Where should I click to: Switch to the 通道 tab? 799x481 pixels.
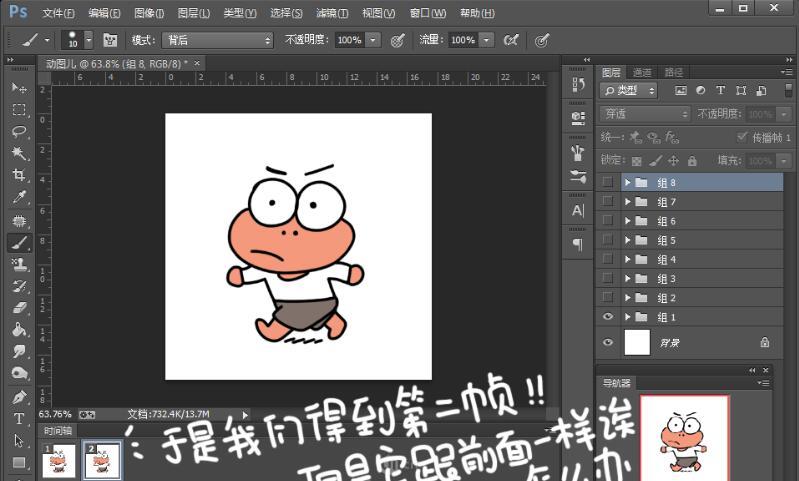click(642, 72)
